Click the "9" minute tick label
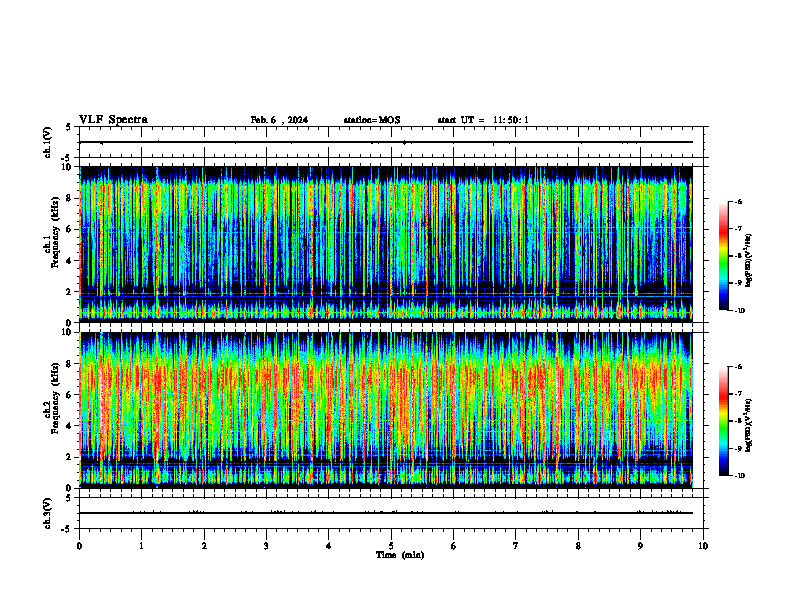The width and height of the screenshot is (792, 612). click(x=640, y=546)
